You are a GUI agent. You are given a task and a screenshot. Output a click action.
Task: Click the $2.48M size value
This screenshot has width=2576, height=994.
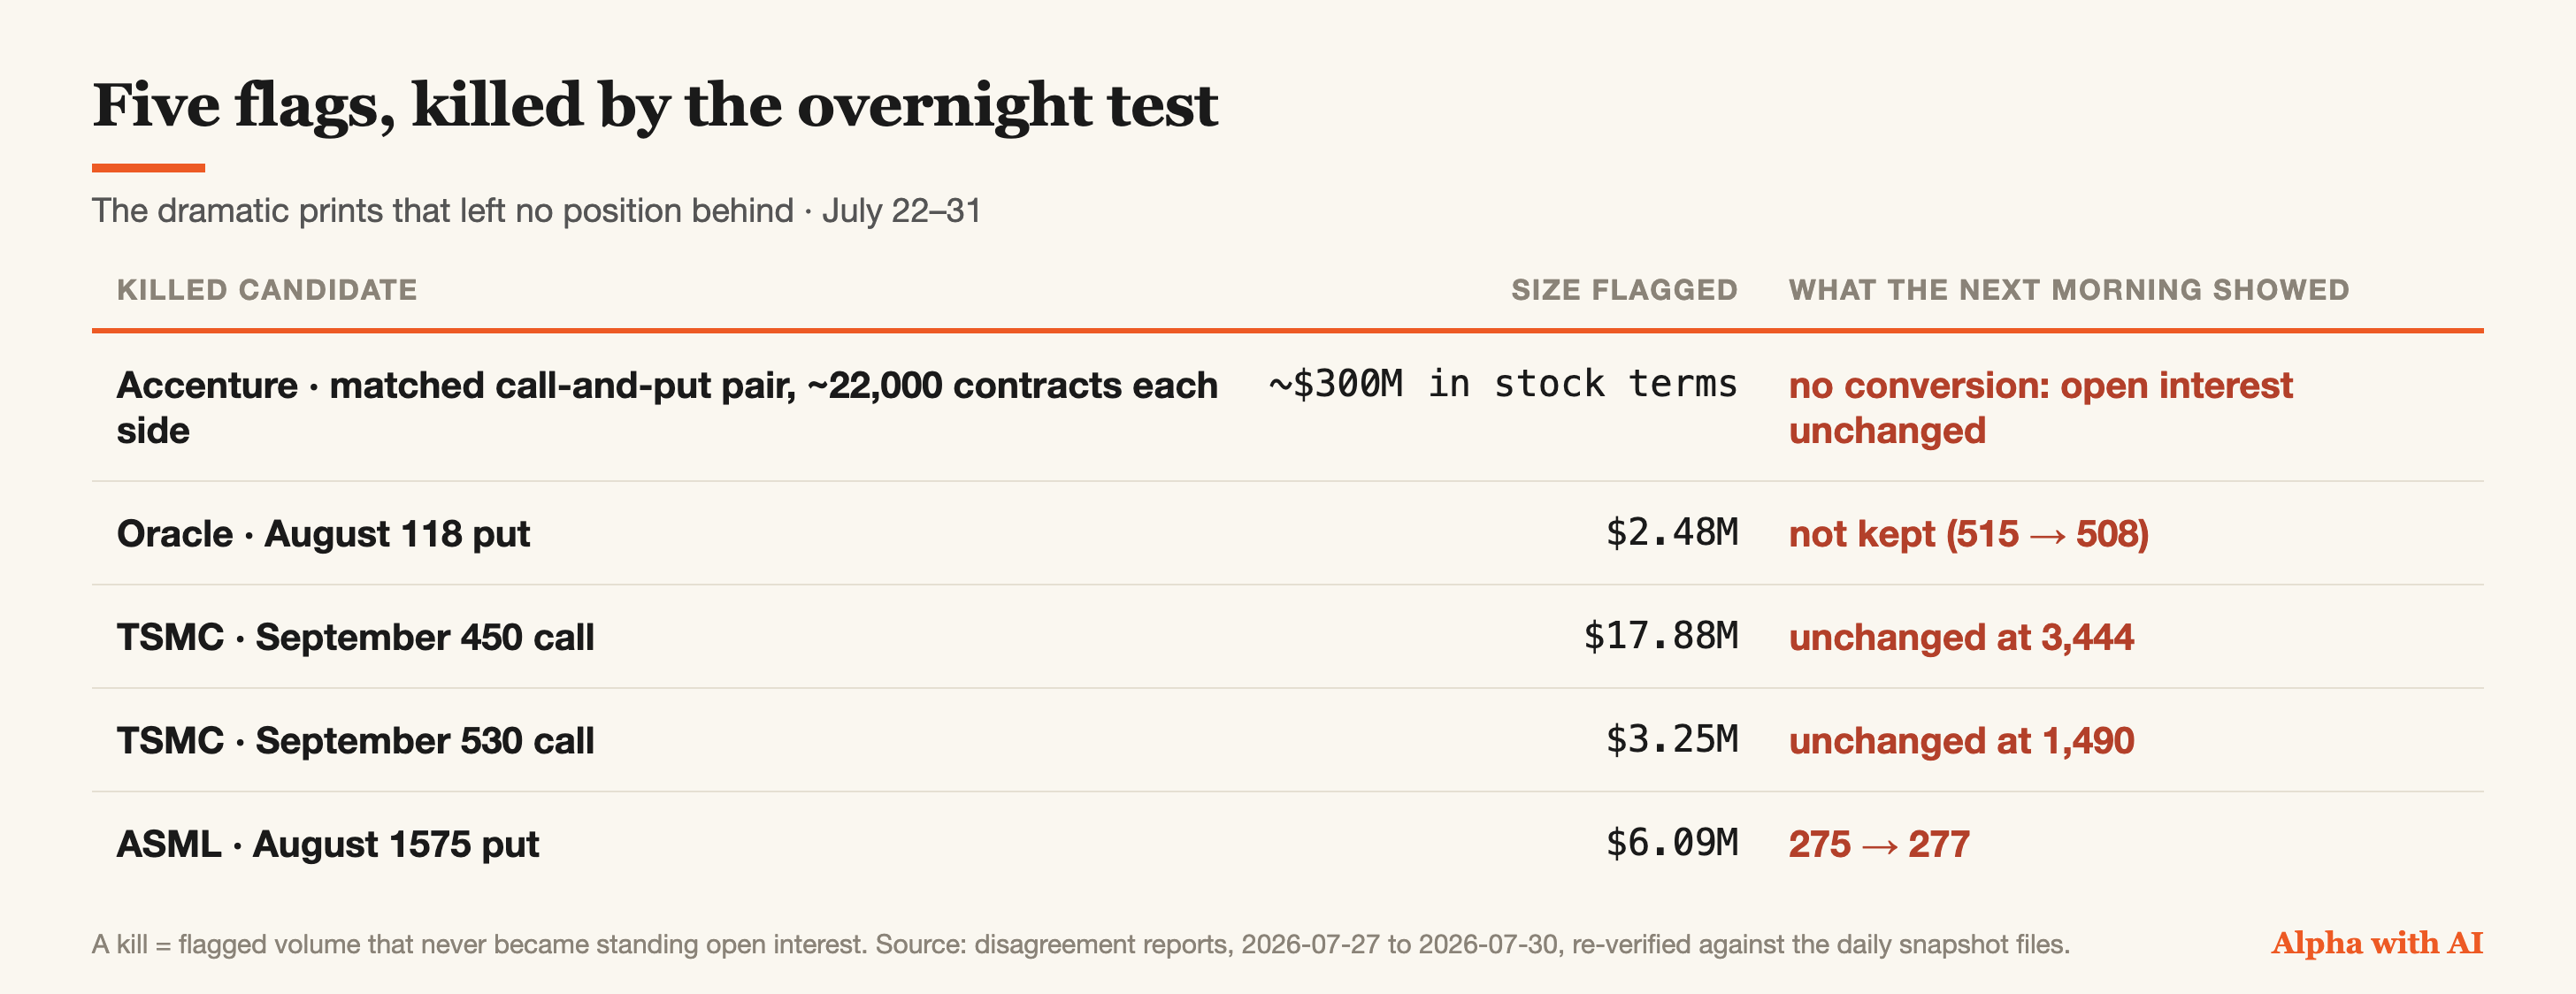1672,533
